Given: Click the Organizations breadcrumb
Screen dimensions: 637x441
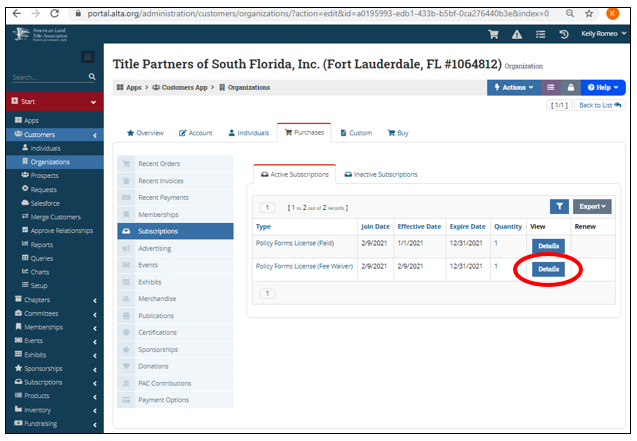Looking at the screenshot, I should 245,87.
